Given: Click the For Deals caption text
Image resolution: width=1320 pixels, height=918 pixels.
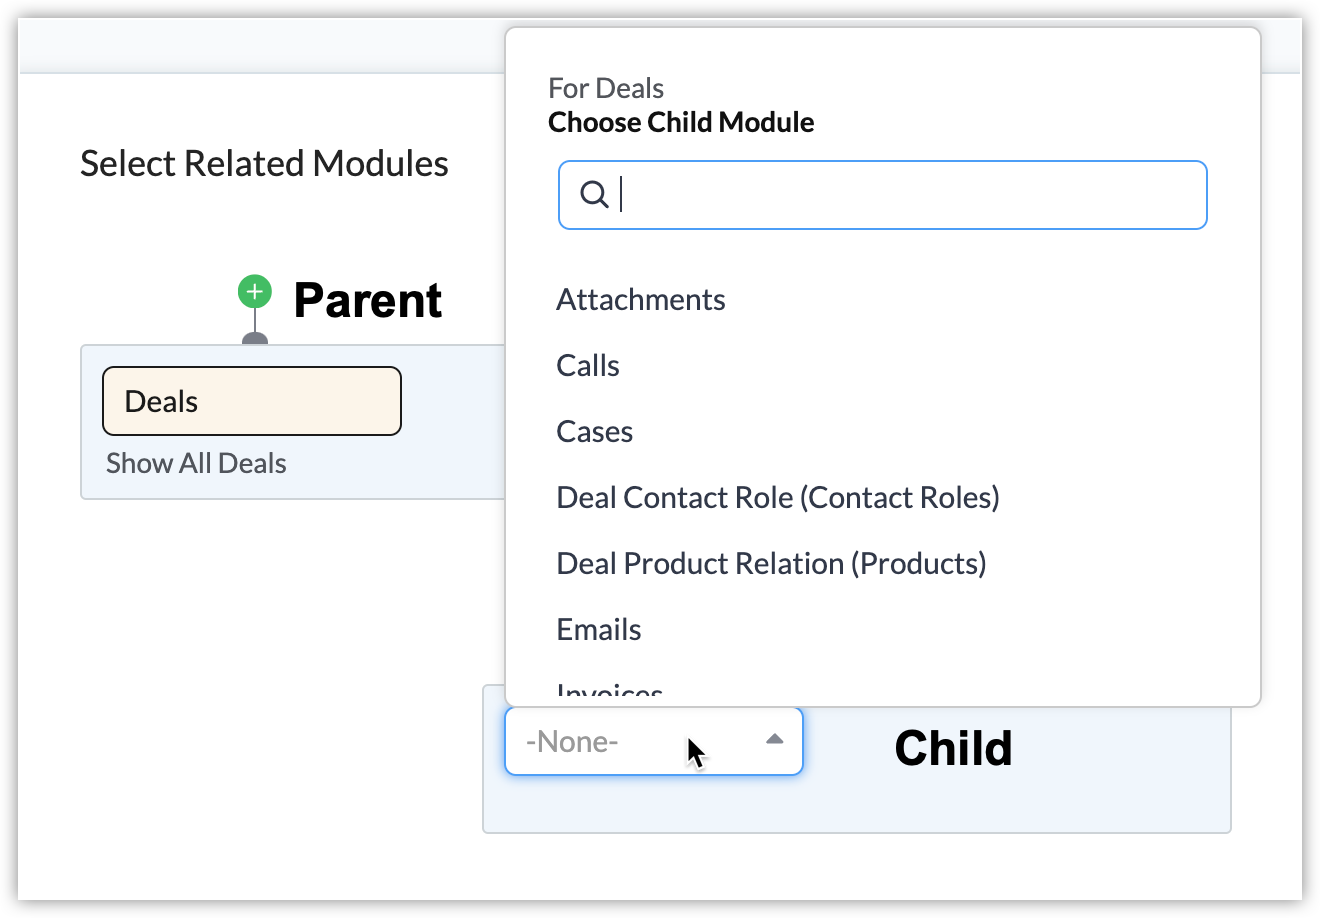Looking at the screenshot, I should pos(606,89).
